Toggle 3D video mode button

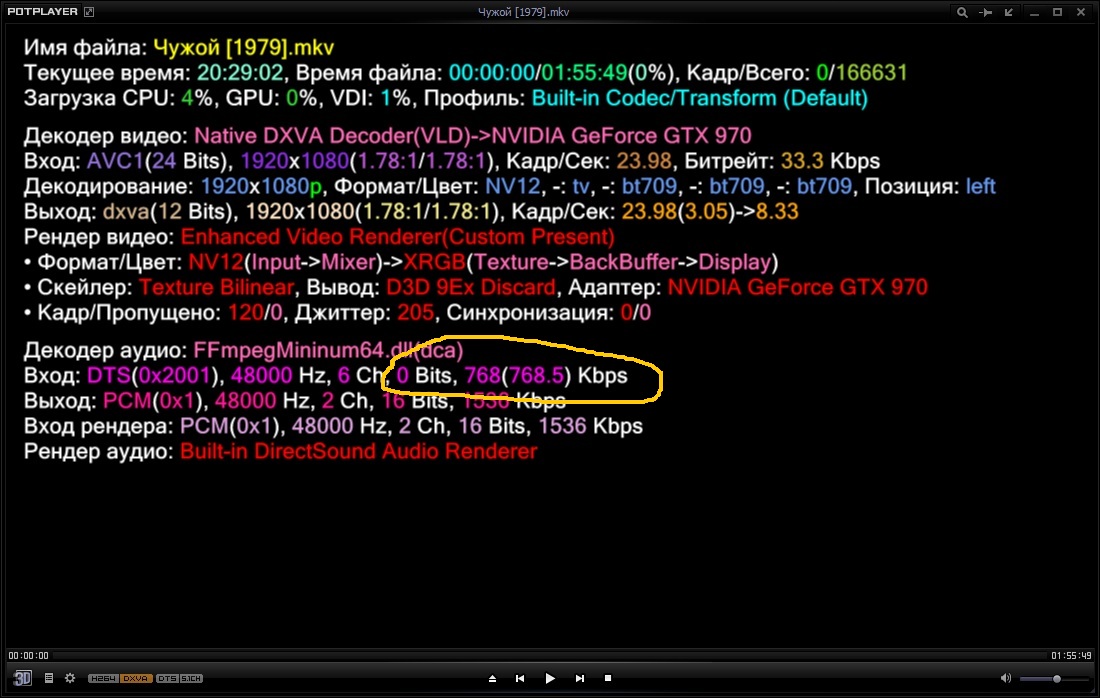(22, 678)
